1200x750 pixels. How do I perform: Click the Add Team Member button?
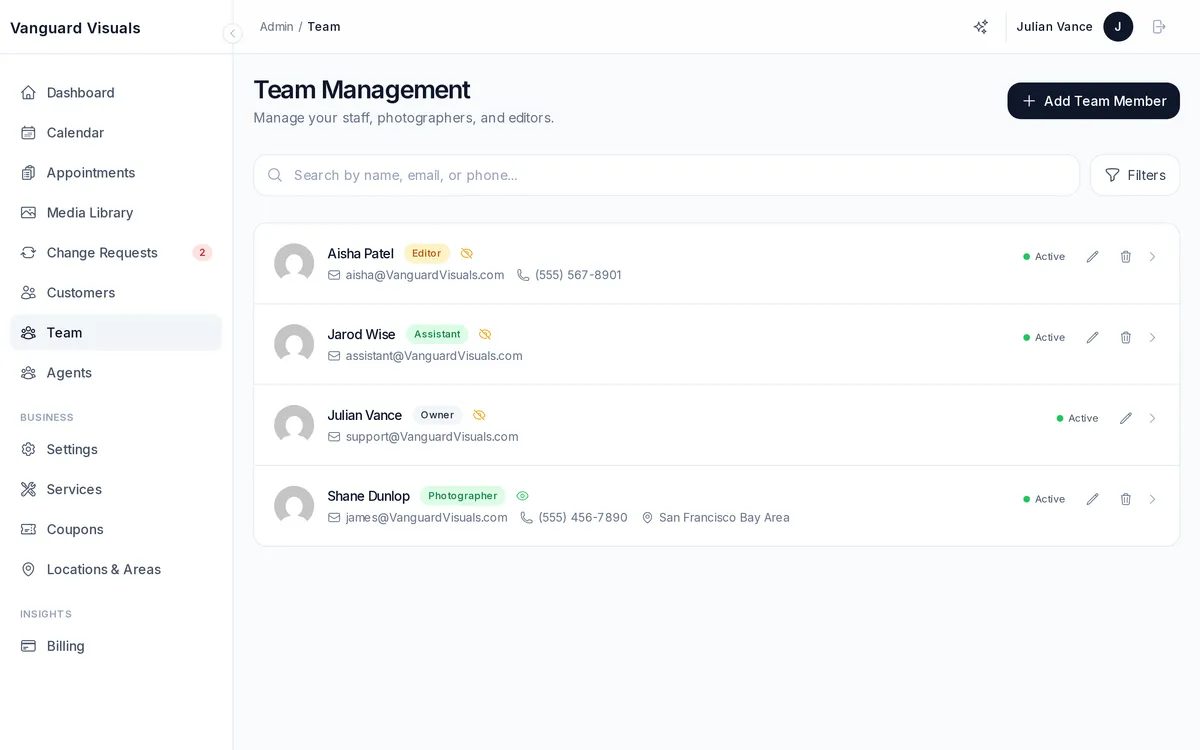click(1093, 101)
